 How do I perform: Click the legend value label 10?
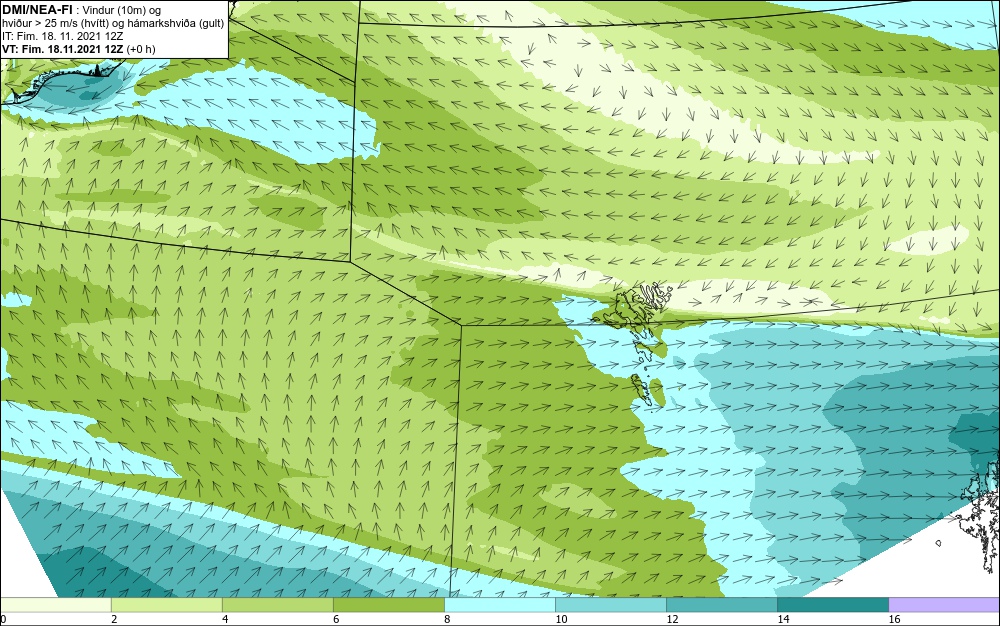pyautogui.click(x=561, y=619)
